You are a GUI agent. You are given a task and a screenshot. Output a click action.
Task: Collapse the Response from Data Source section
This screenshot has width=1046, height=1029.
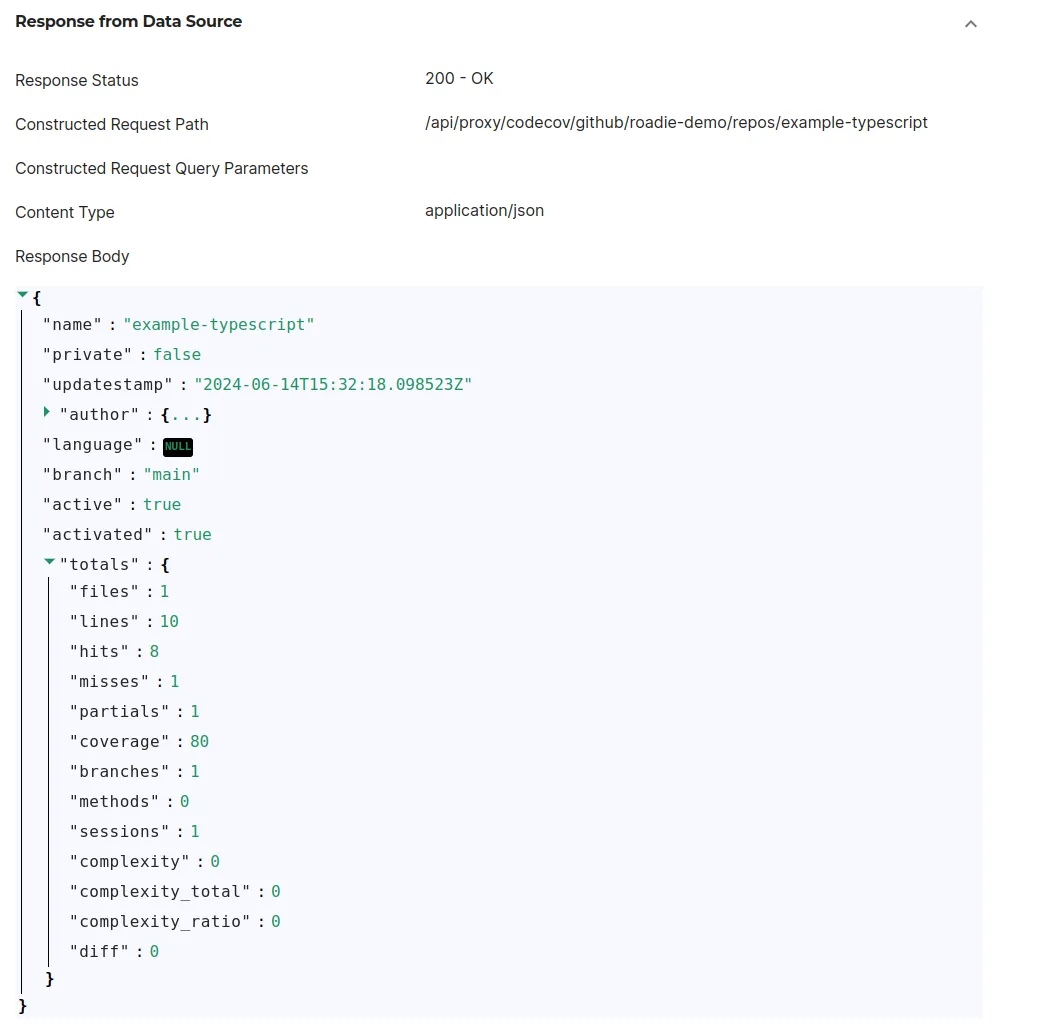point(969,23)
